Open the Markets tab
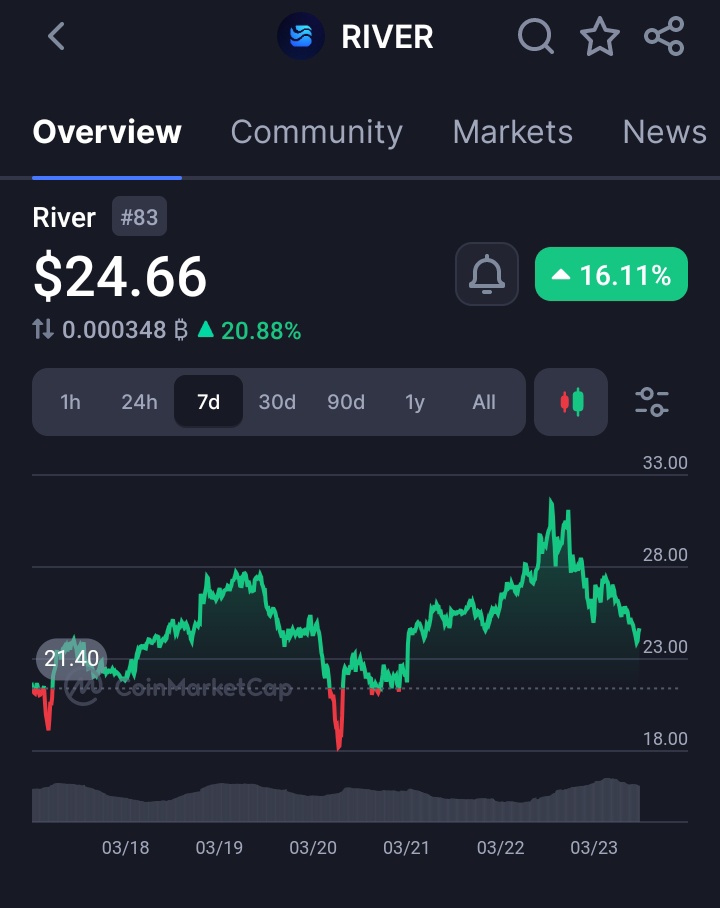 pyautogui.click(x=513, y=132)
